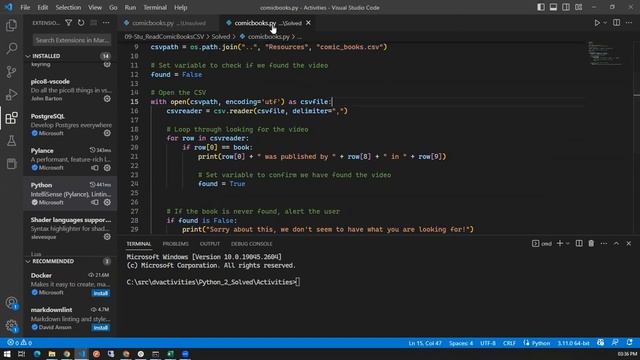Select Python language mode in status bar
The width and height of the screenshot is (640, 360).
pyautogui.click(x=541, y=343)
